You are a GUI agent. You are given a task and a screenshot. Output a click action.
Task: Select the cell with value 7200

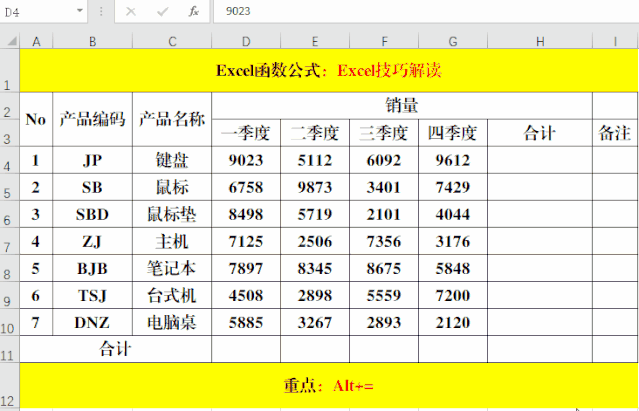[453, 295]
